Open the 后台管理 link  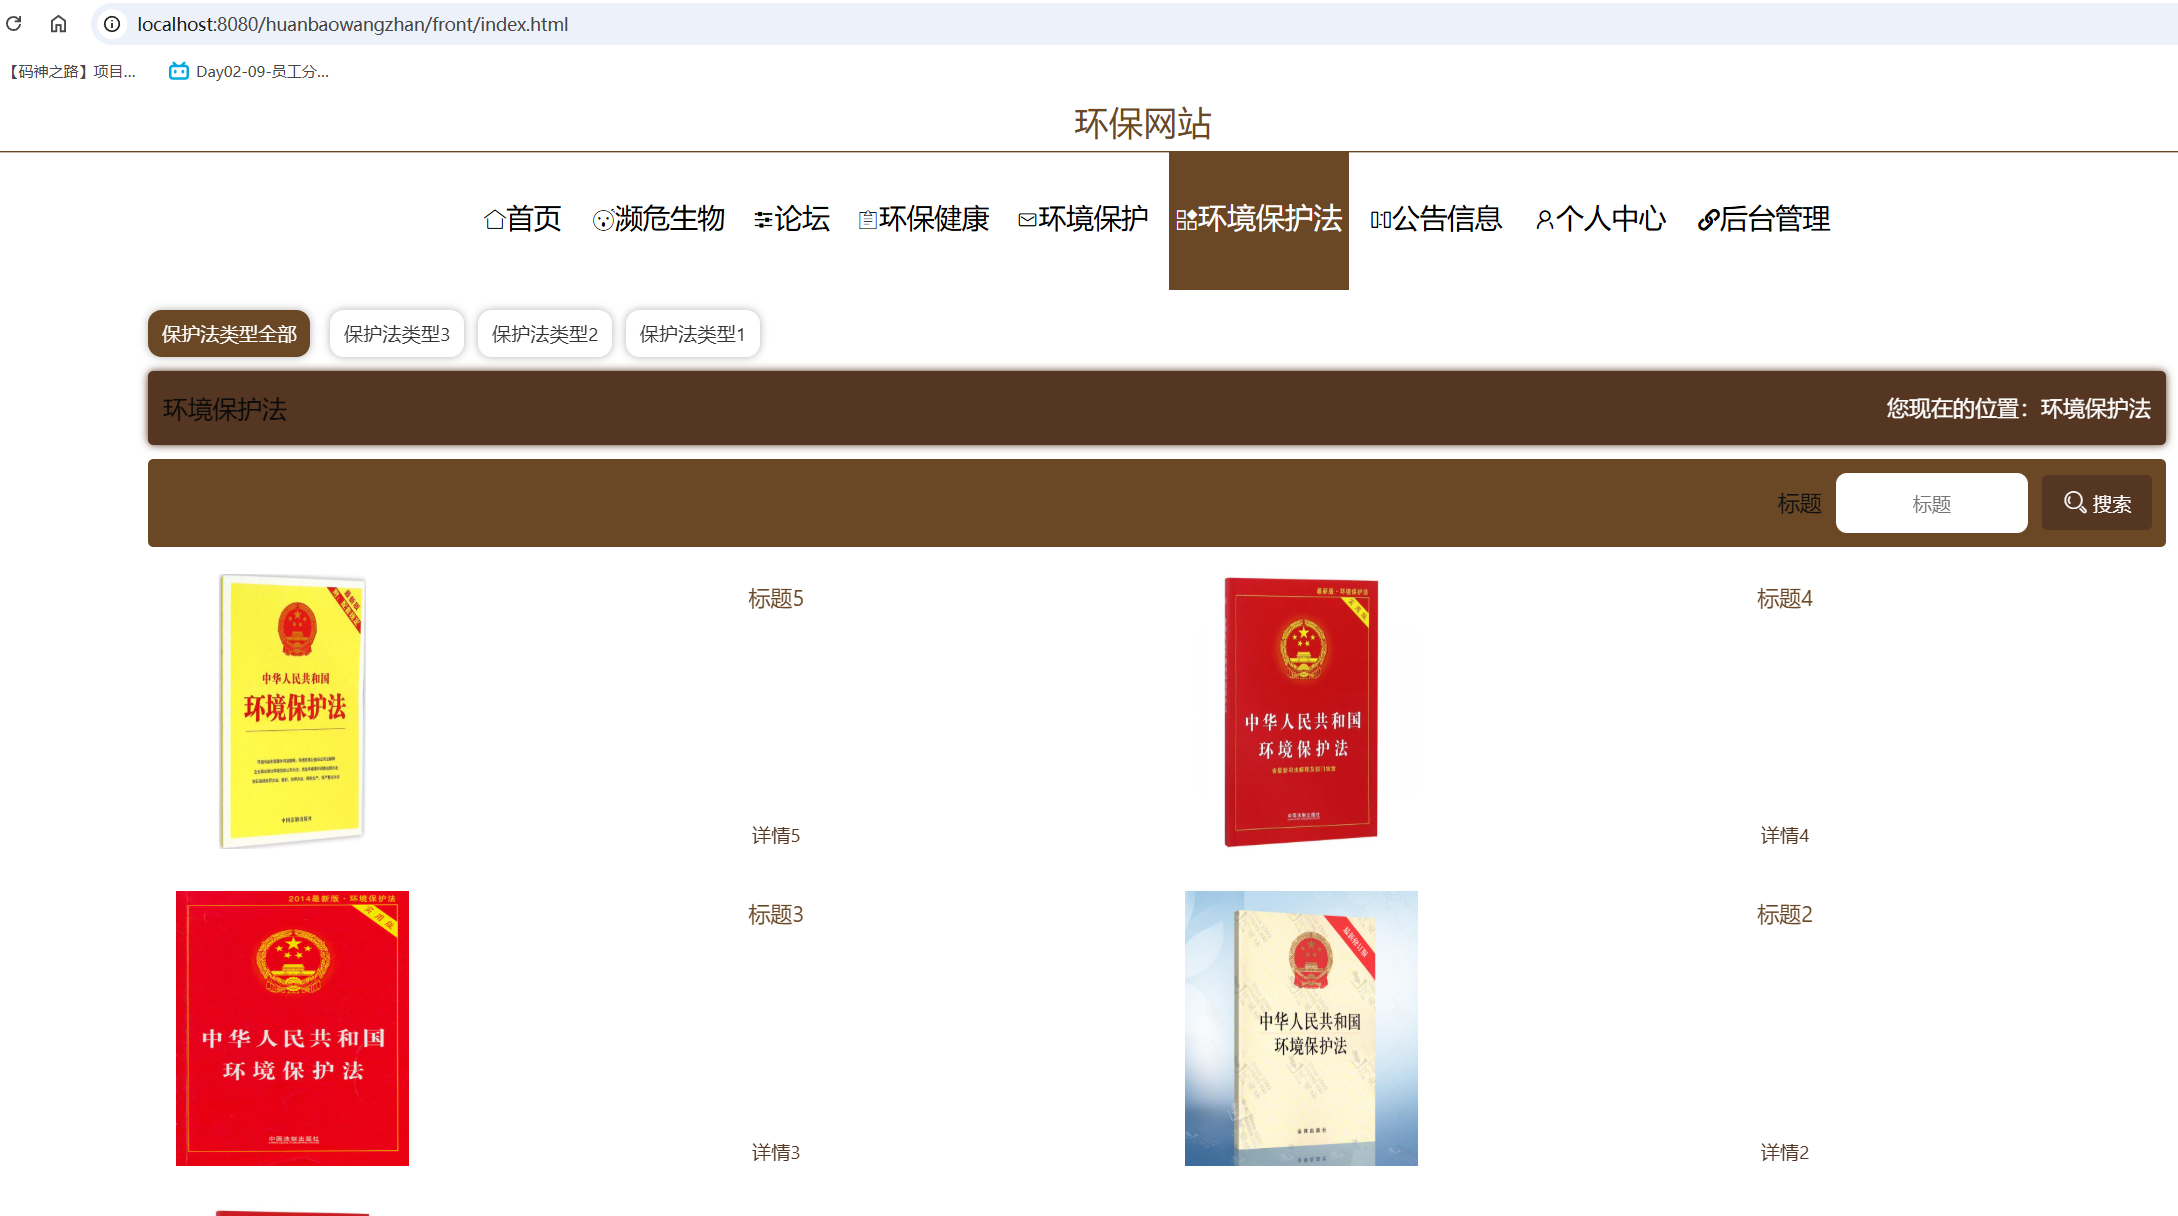point(1764,219)
